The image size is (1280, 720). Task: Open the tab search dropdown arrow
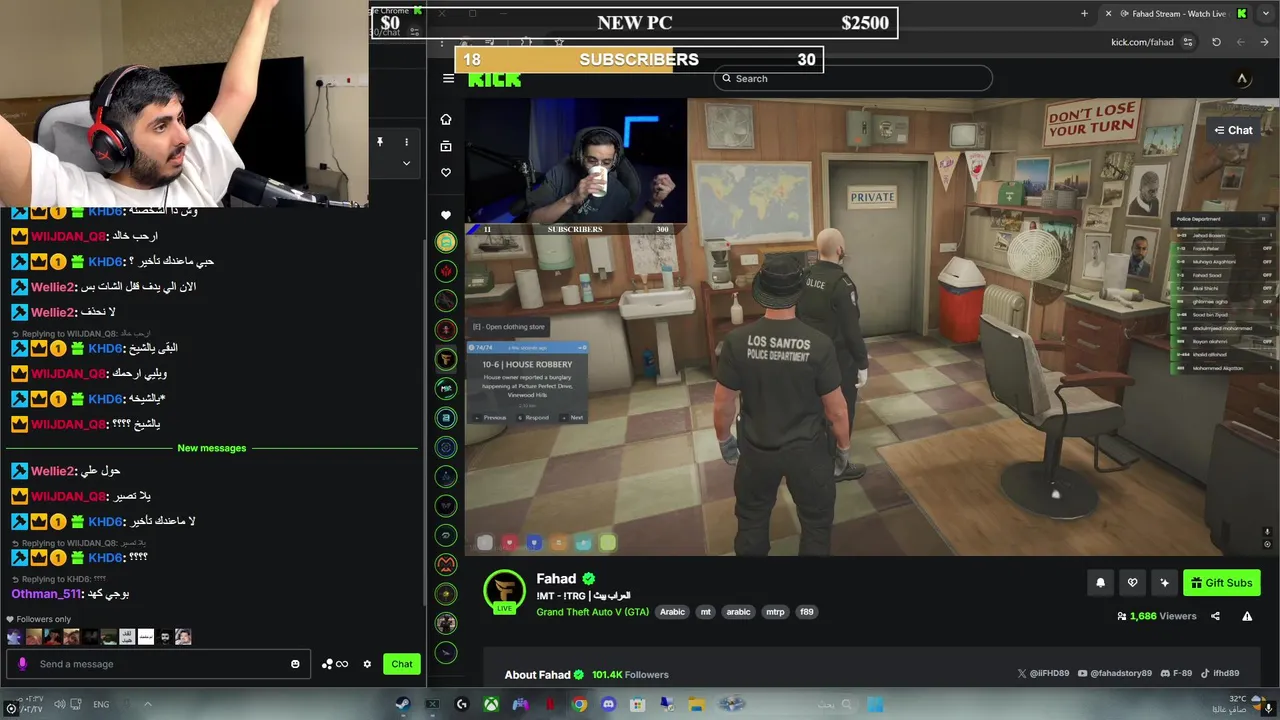(1267, 13)
